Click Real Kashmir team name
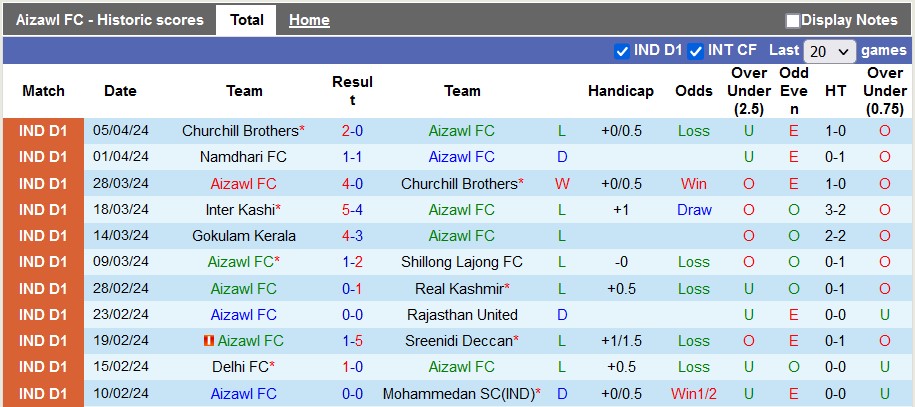This screenshot has width=915, height=407. pyautogui.click(x=458, y=288)
